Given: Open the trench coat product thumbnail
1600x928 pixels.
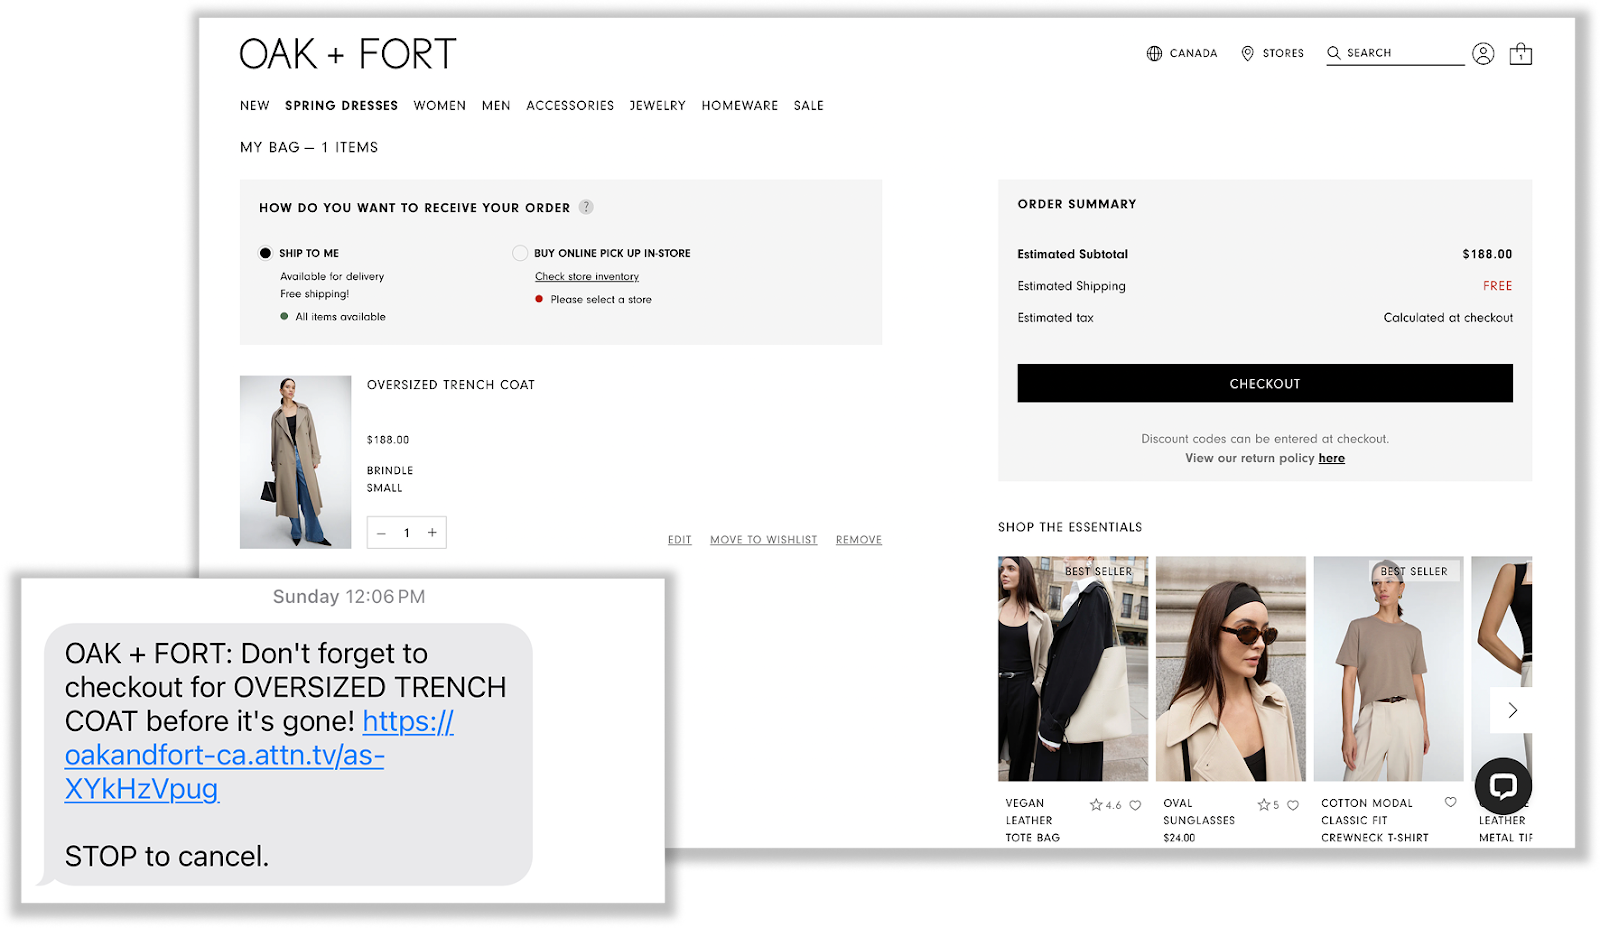Looking at the screenshot, I should tap(296, 462).
